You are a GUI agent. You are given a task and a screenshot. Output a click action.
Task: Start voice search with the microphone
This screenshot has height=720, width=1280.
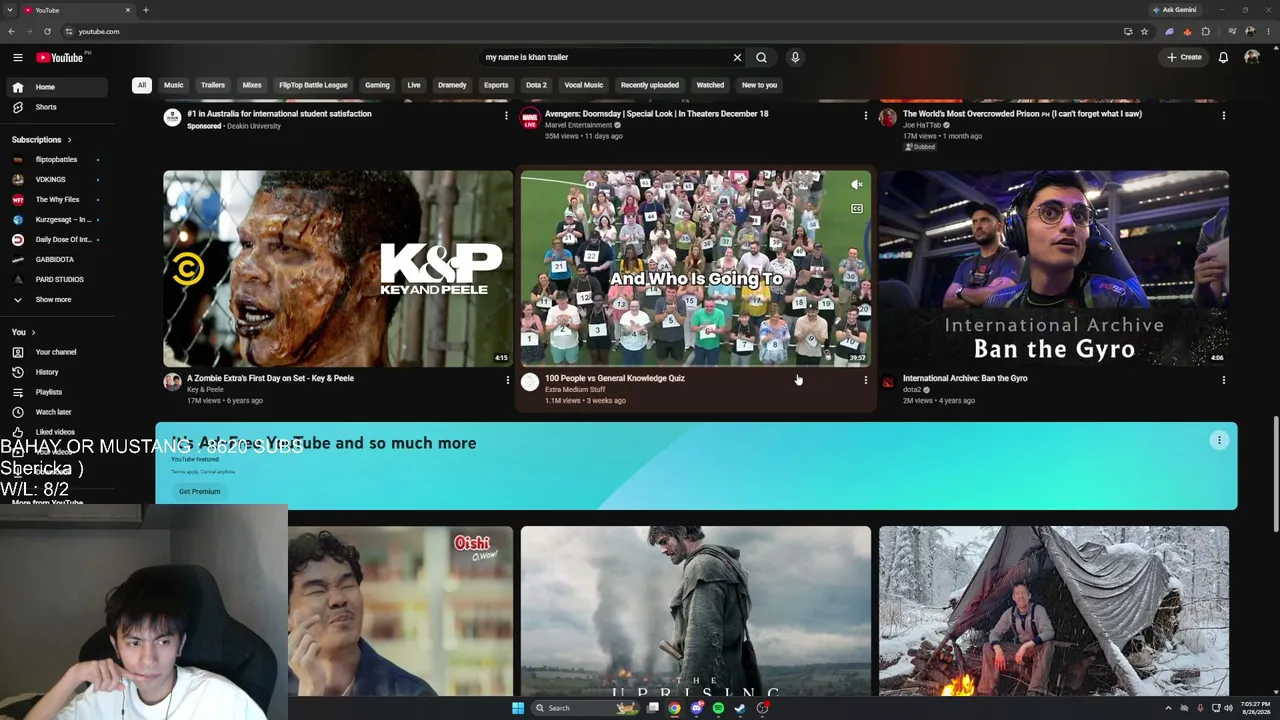point(795,57)
